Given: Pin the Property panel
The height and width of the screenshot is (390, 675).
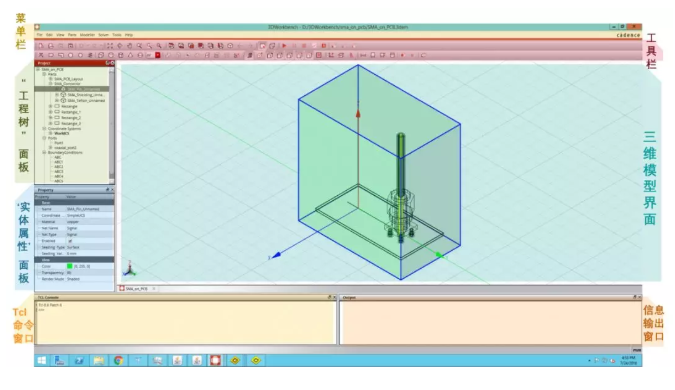Looking at the screenshot, I should pos(108,190).
